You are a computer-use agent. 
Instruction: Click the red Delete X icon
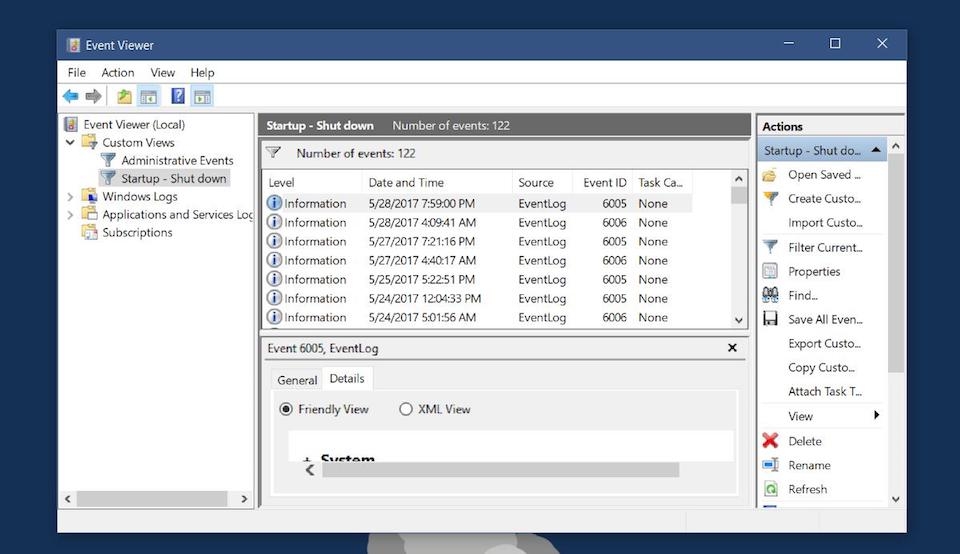770,440
